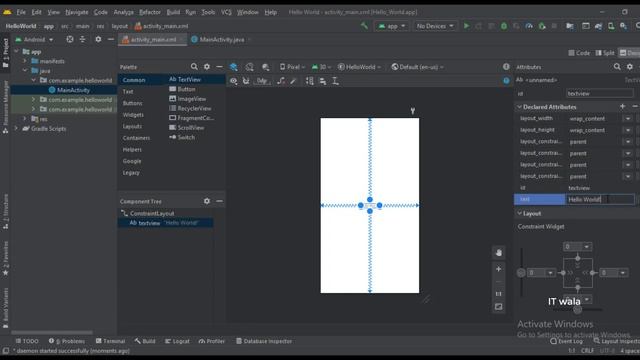Open Project panel settings gear
This screenshot has width=640, height=360.
tap(98, 39)
